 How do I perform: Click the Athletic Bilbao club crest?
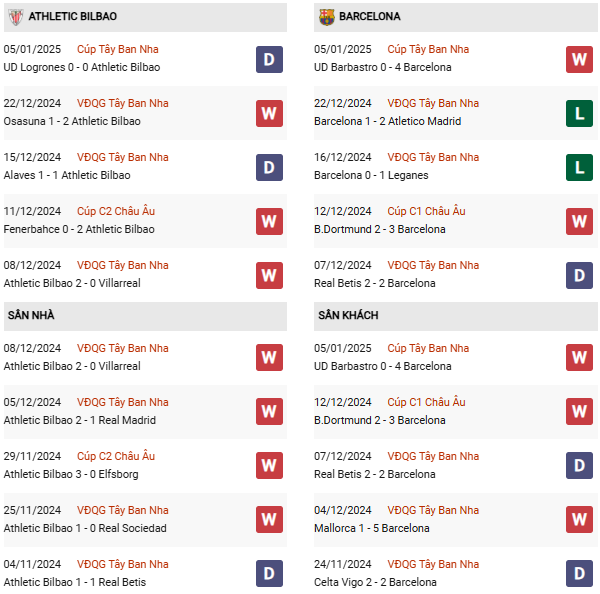click(x=16, y=17)
